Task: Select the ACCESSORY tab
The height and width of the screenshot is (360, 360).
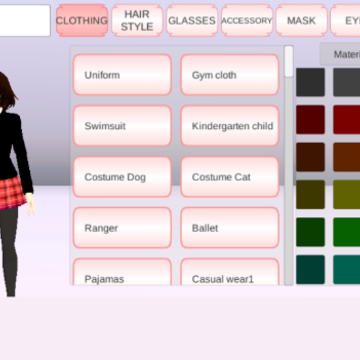Action: click(x=247, y=20)
